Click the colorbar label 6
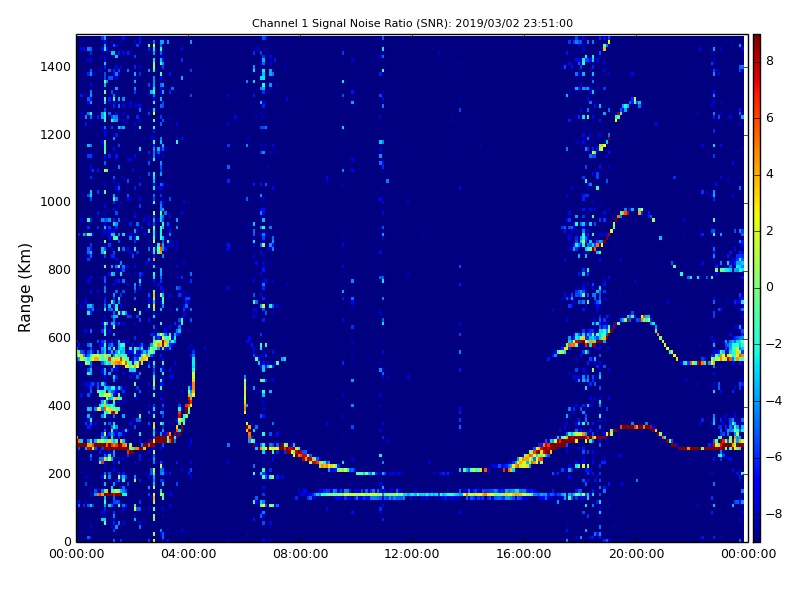Screen dimensions: 800x600 tap(770, 118)
